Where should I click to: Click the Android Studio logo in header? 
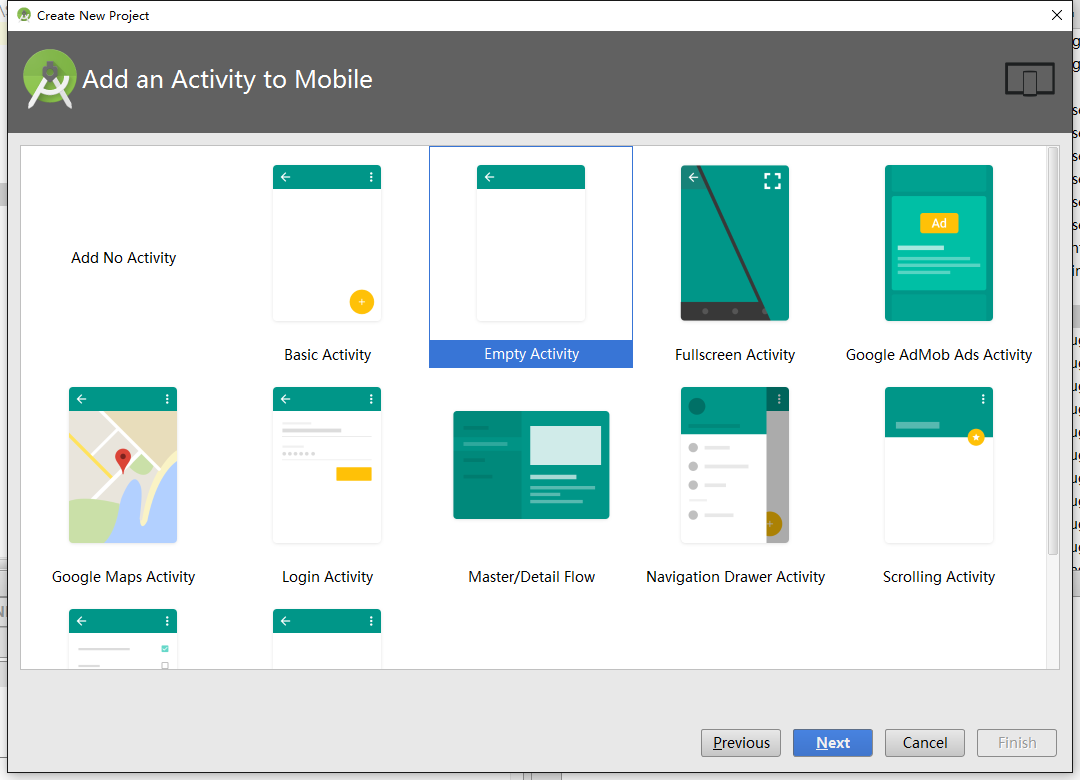50,79
